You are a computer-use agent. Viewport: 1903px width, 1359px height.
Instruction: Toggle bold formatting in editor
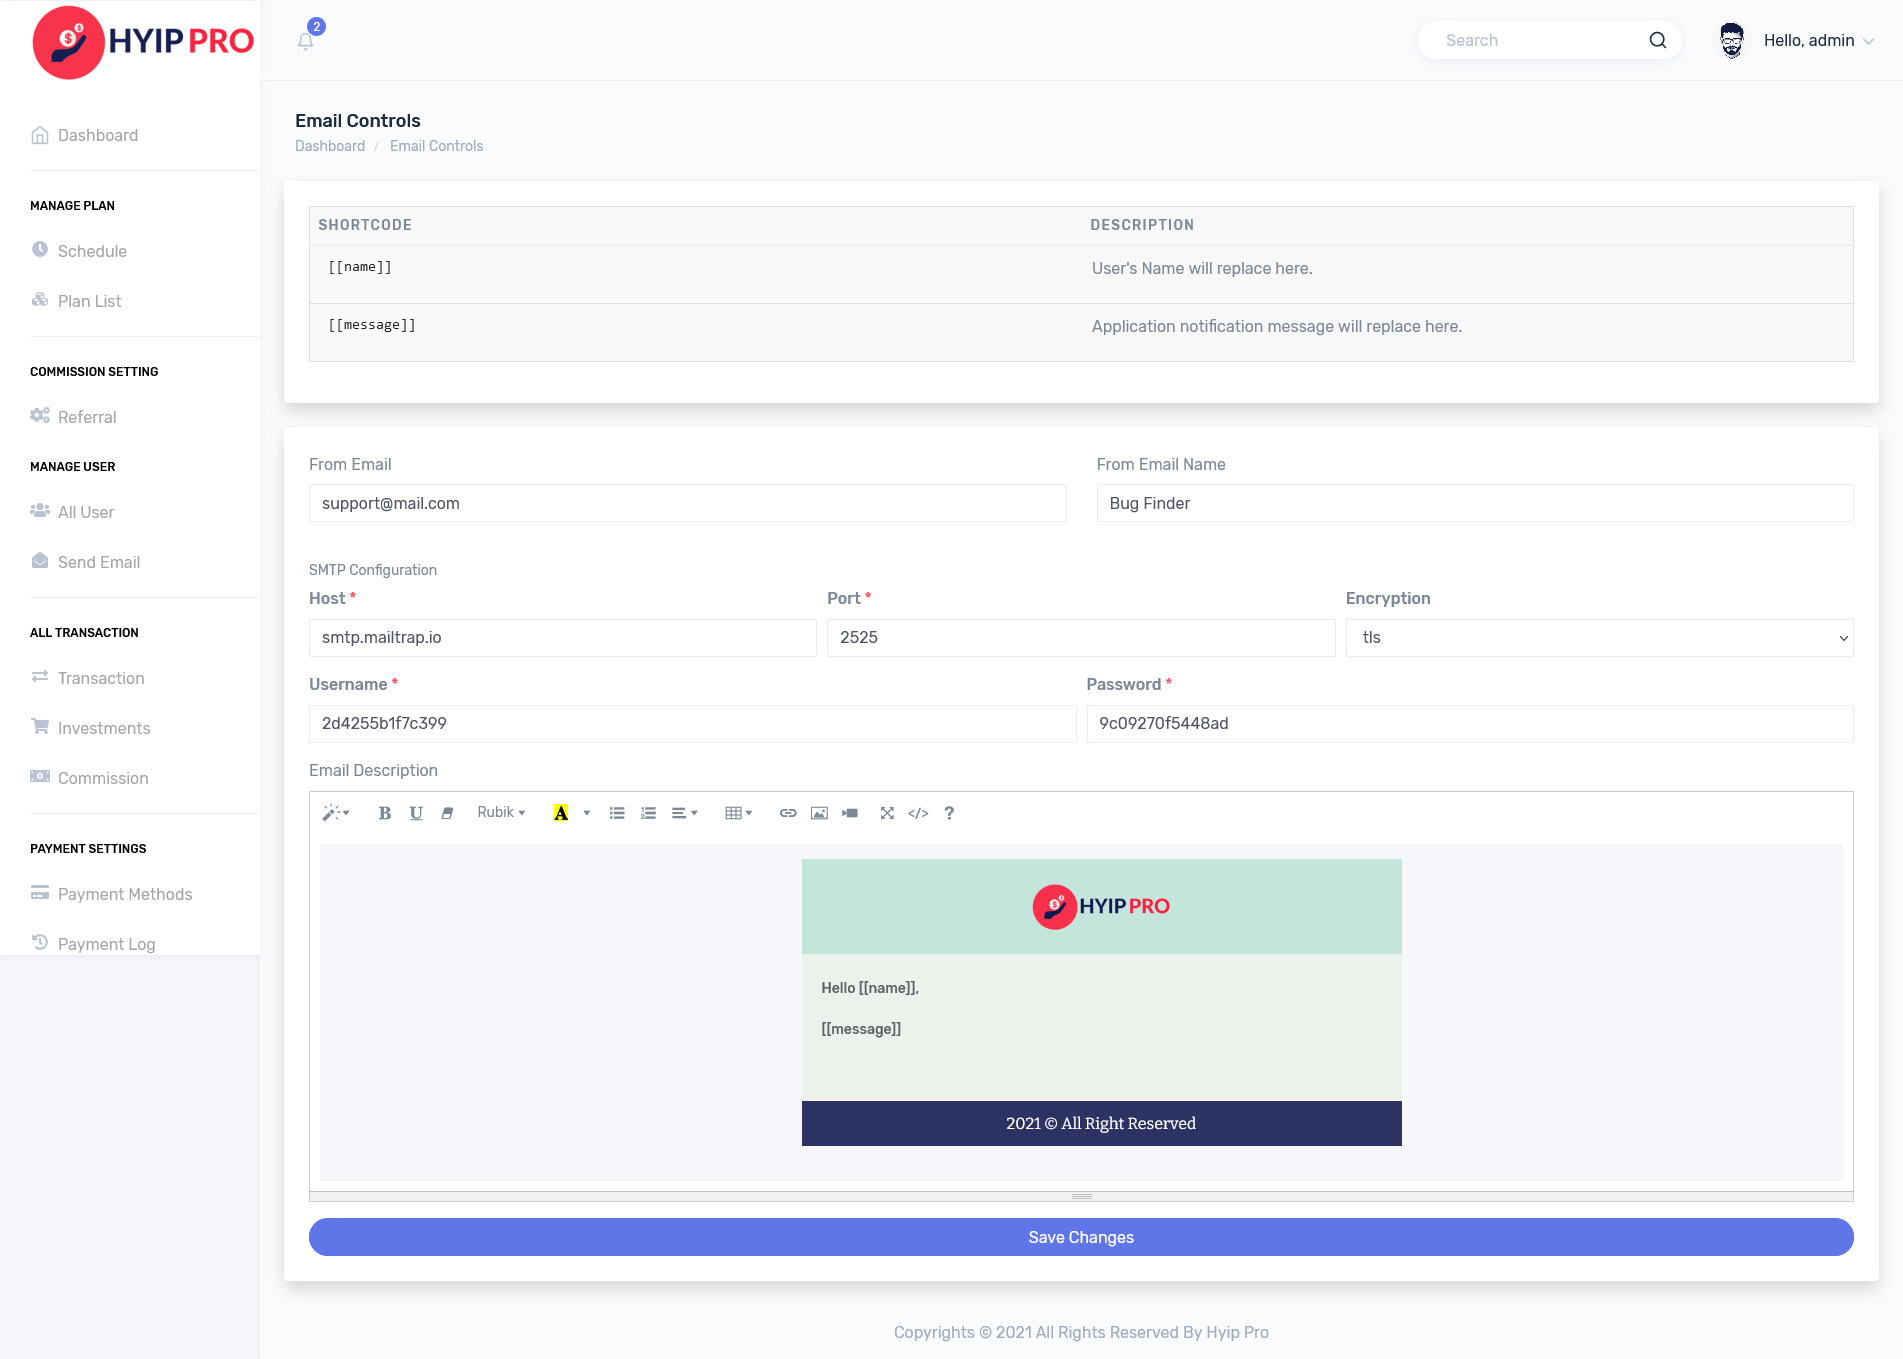point(384,813)
